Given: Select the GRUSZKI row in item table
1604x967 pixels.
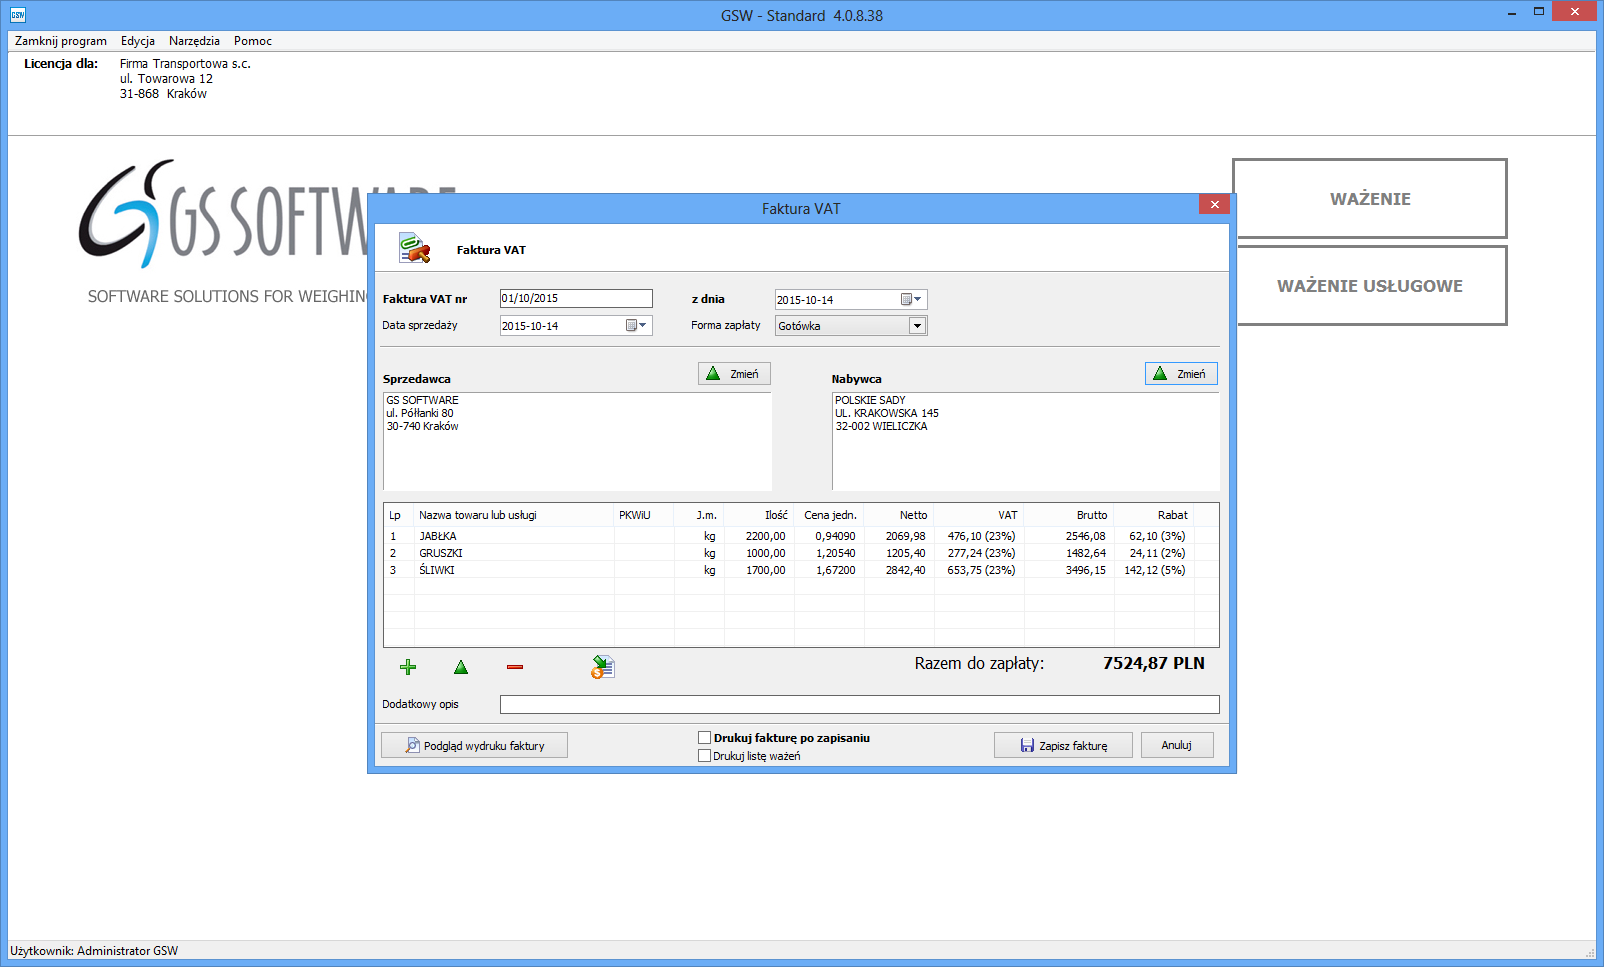Looking at the screenshot, I should pyautogui.click(x=441, y=553).
